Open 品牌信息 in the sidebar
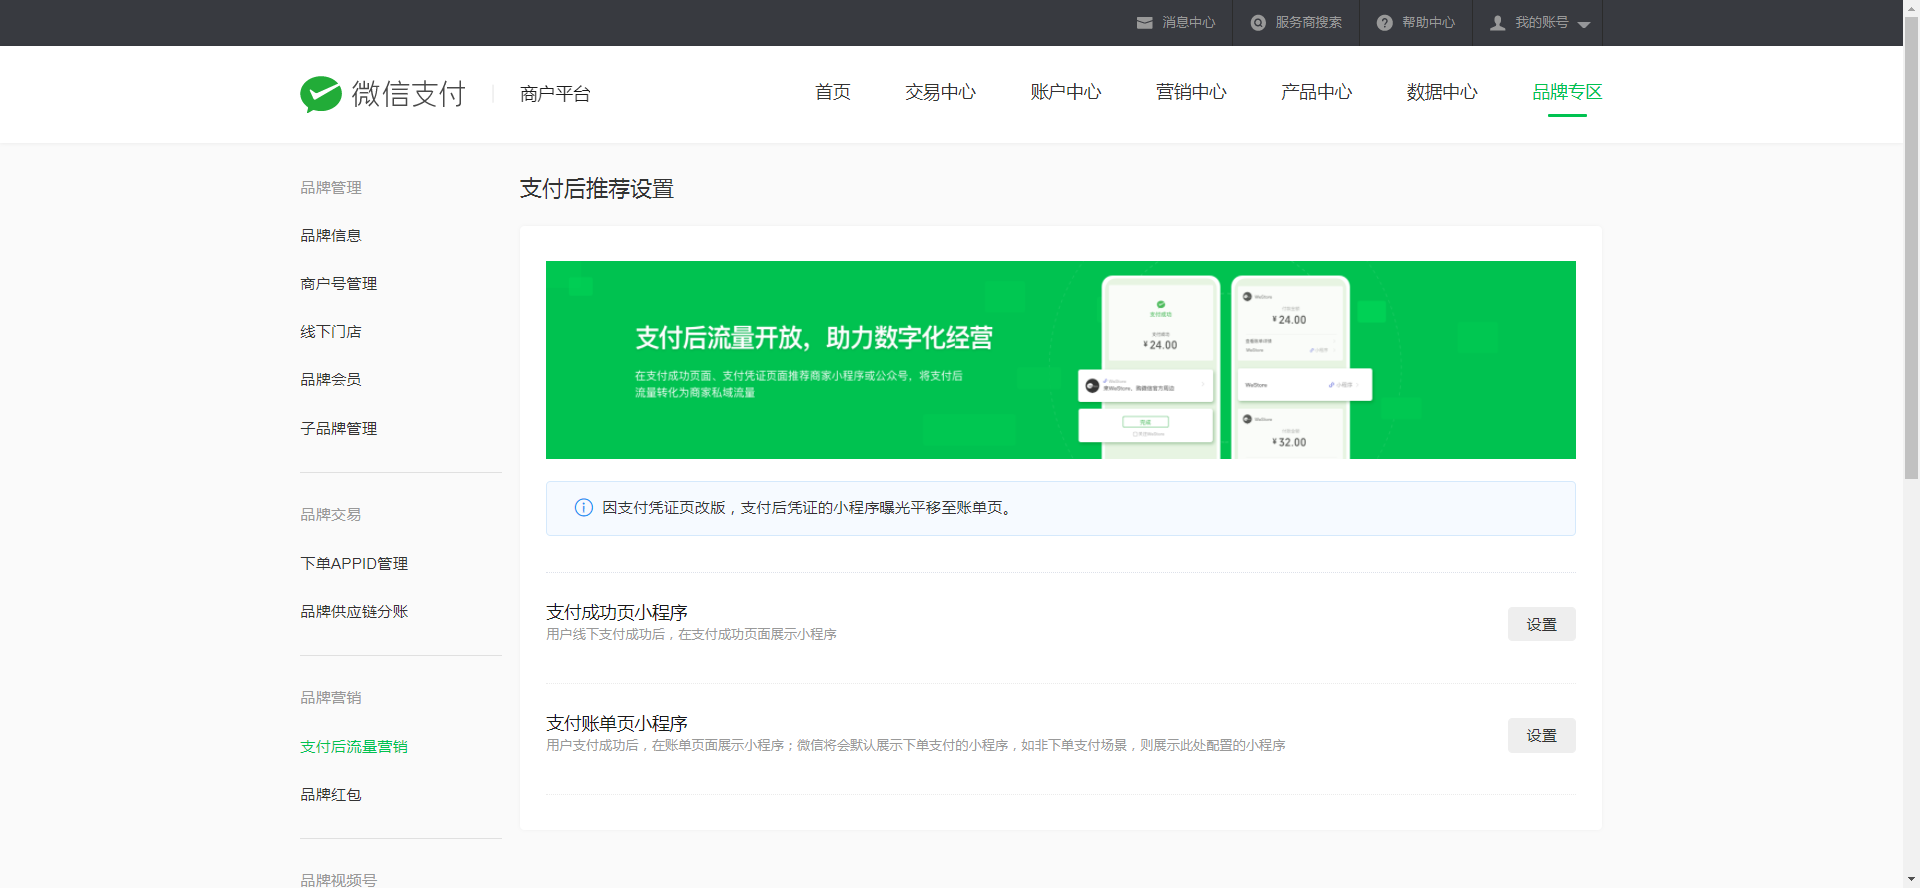 331,236
